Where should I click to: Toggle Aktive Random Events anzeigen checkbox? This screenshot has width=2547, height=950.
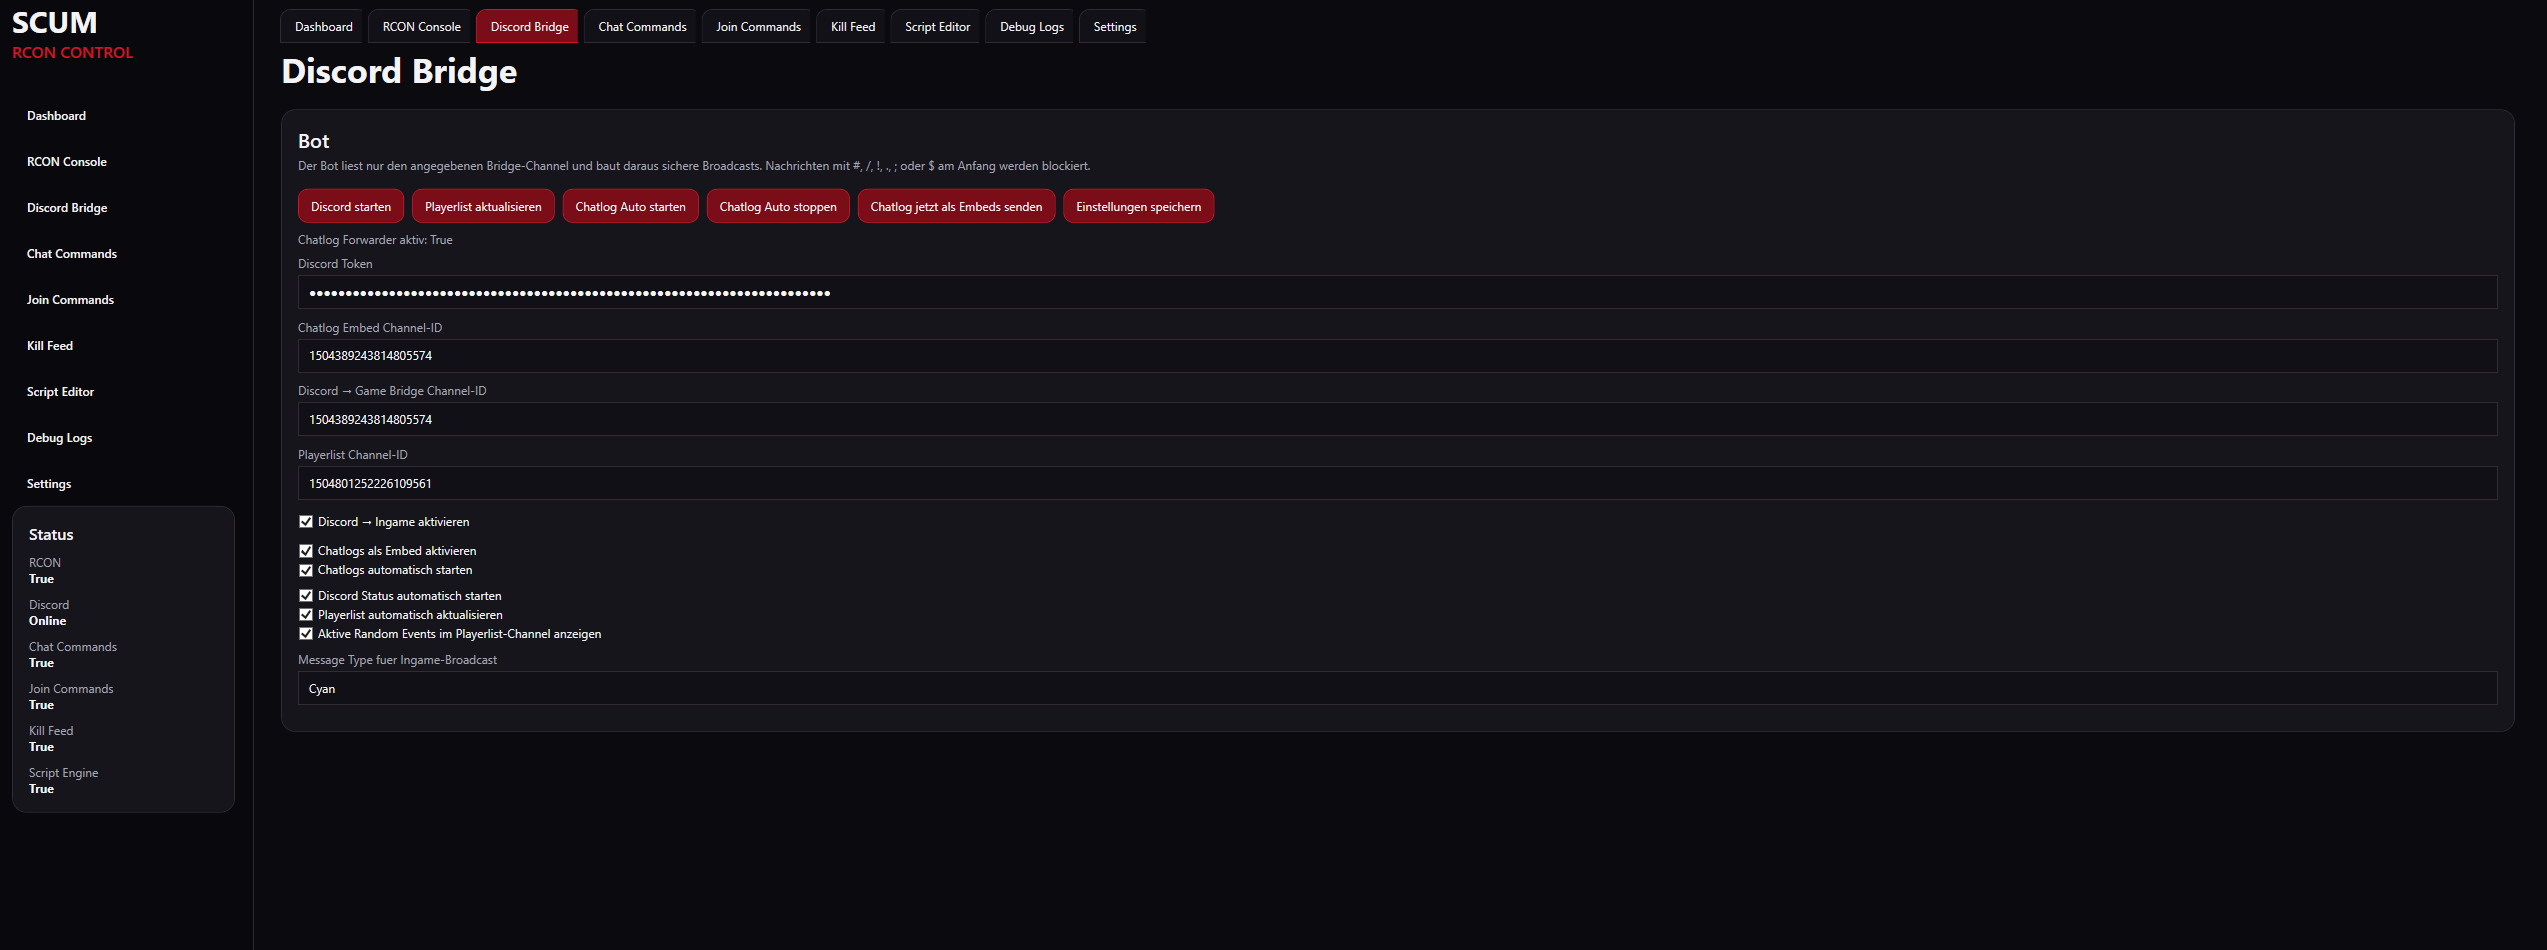pos(306,634)
